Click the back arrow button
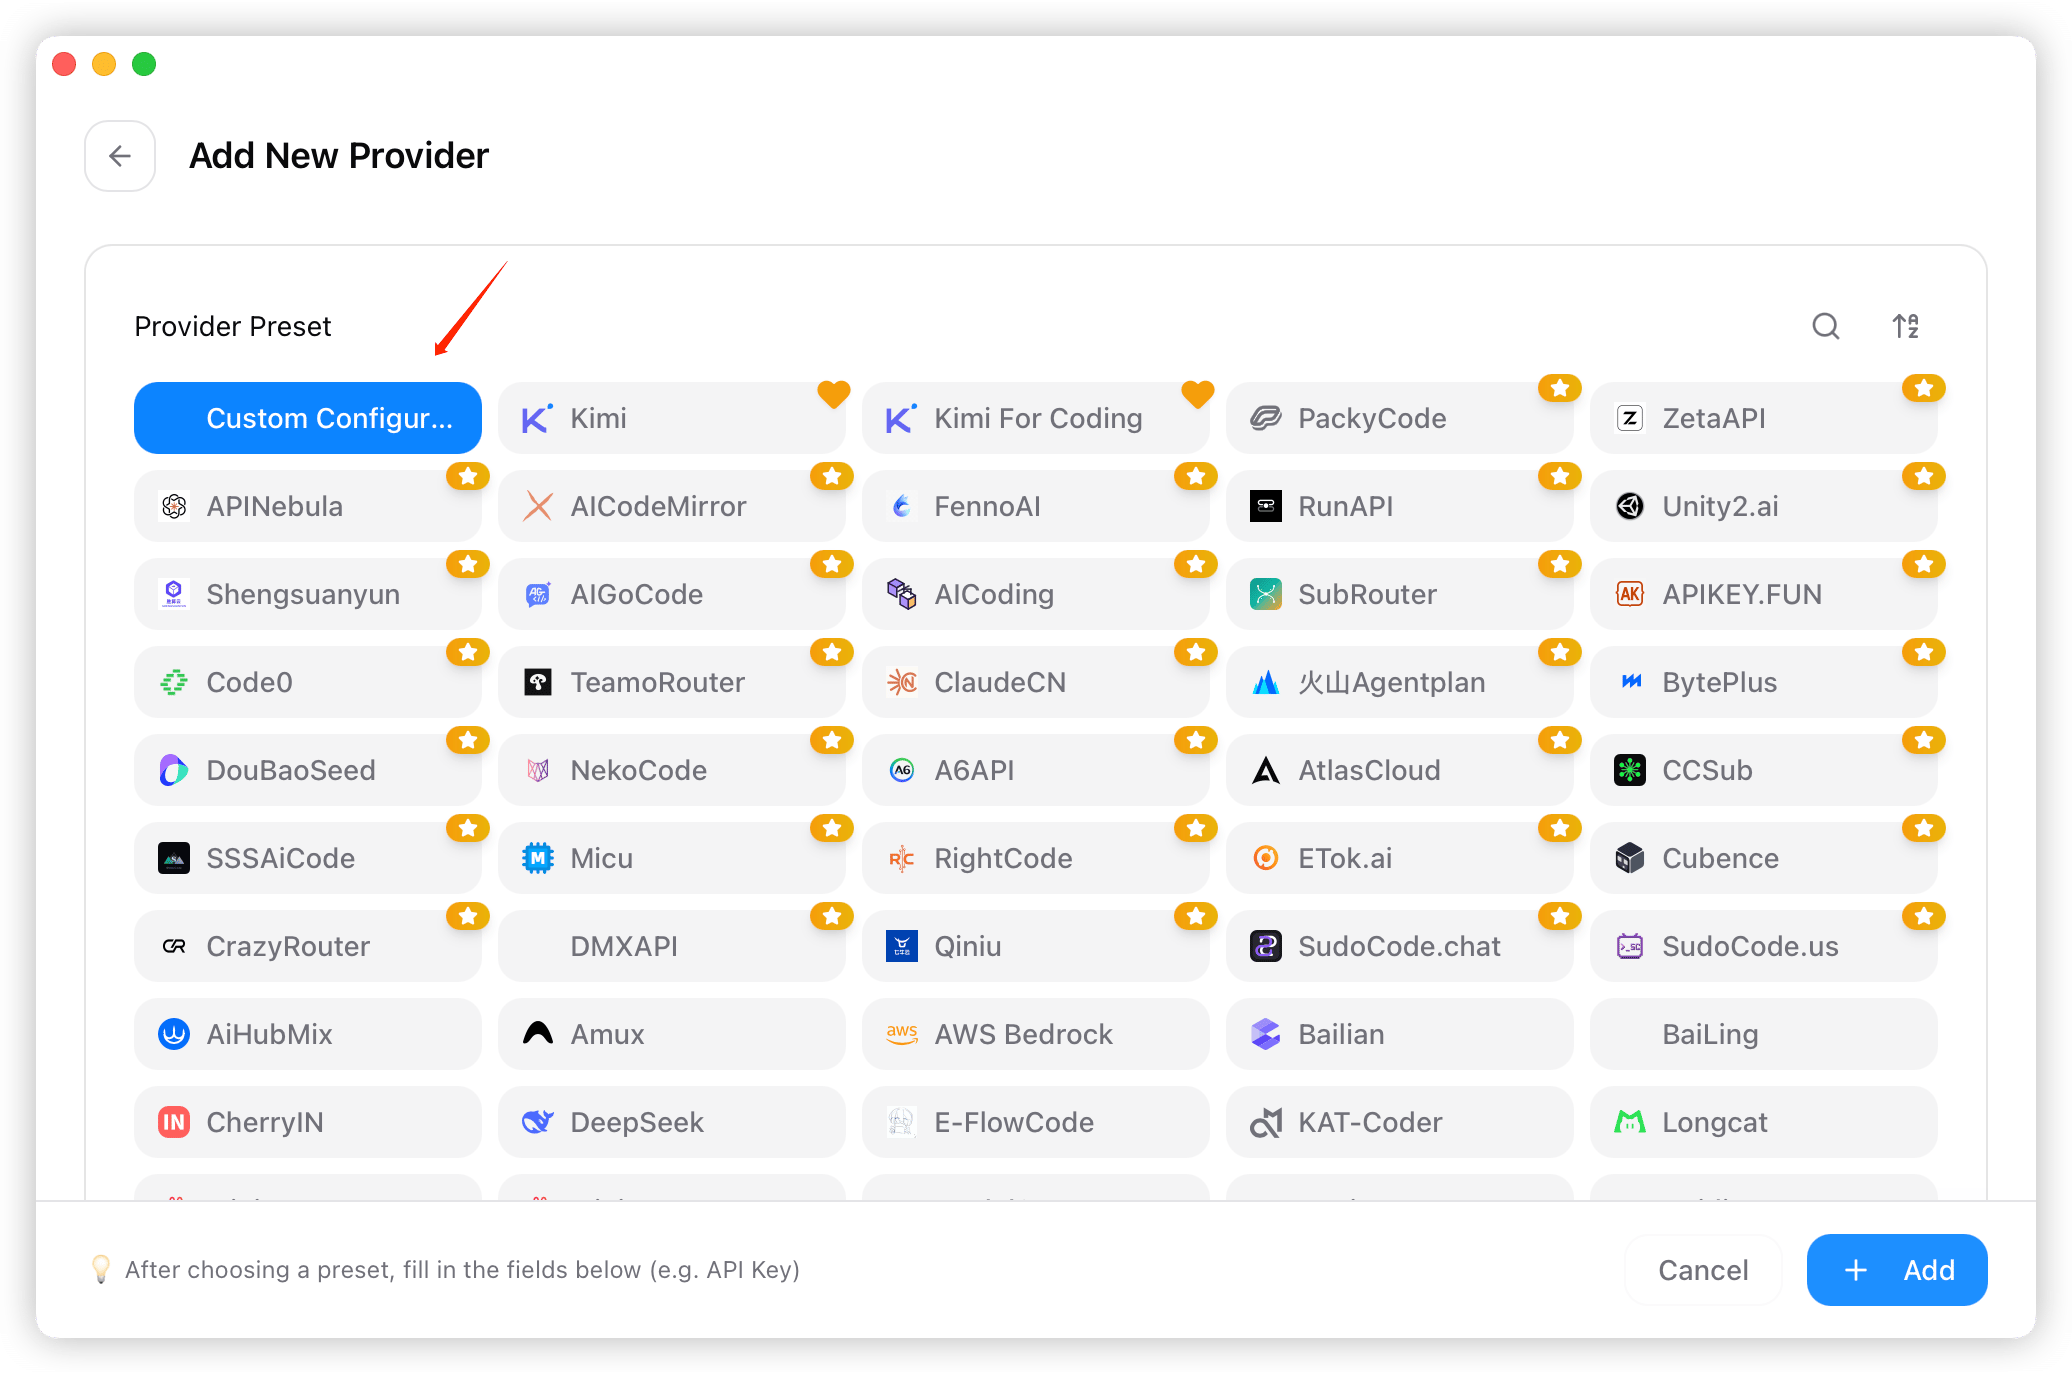 point(120,156)
